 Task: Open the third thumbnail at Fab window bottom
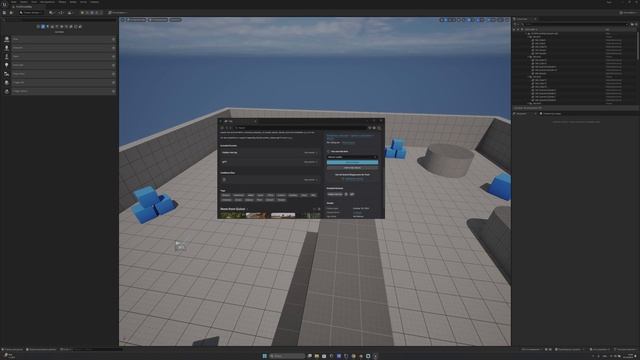[283, 215]
